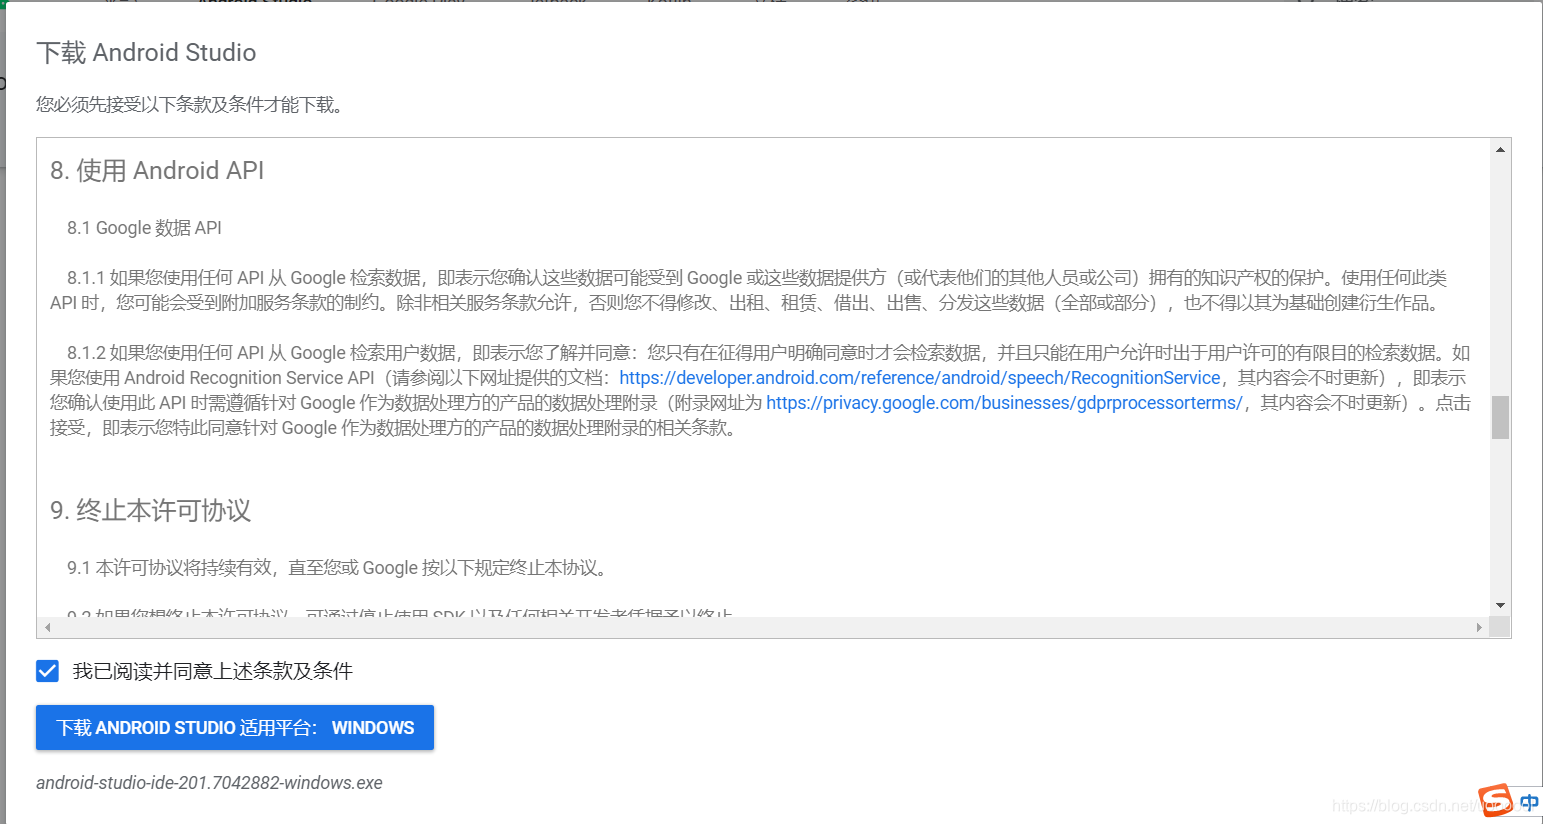Viewport: 1543px width, 824px height.
Task: Click the scroll down arrow of terms box
Action: coord(1500,605)
